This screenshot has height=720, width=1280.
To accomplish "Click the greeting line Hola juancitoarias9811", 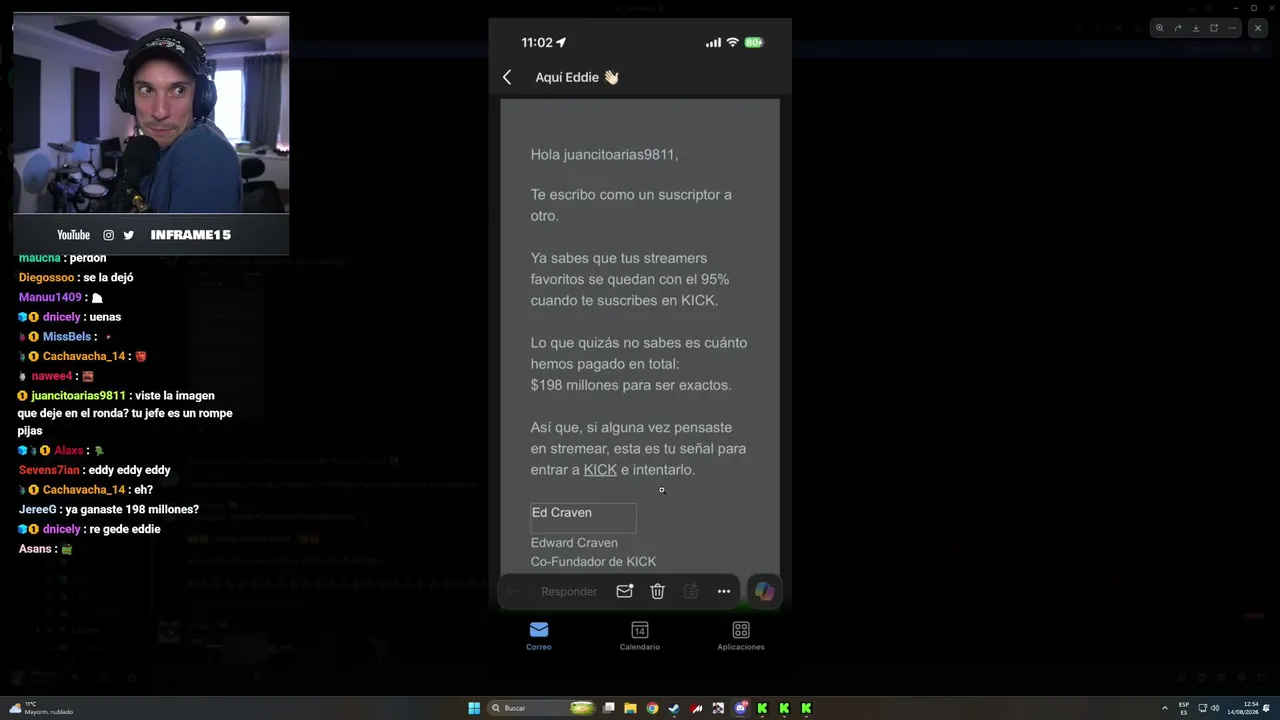I will pyautogui.click(x=604, y=155).
